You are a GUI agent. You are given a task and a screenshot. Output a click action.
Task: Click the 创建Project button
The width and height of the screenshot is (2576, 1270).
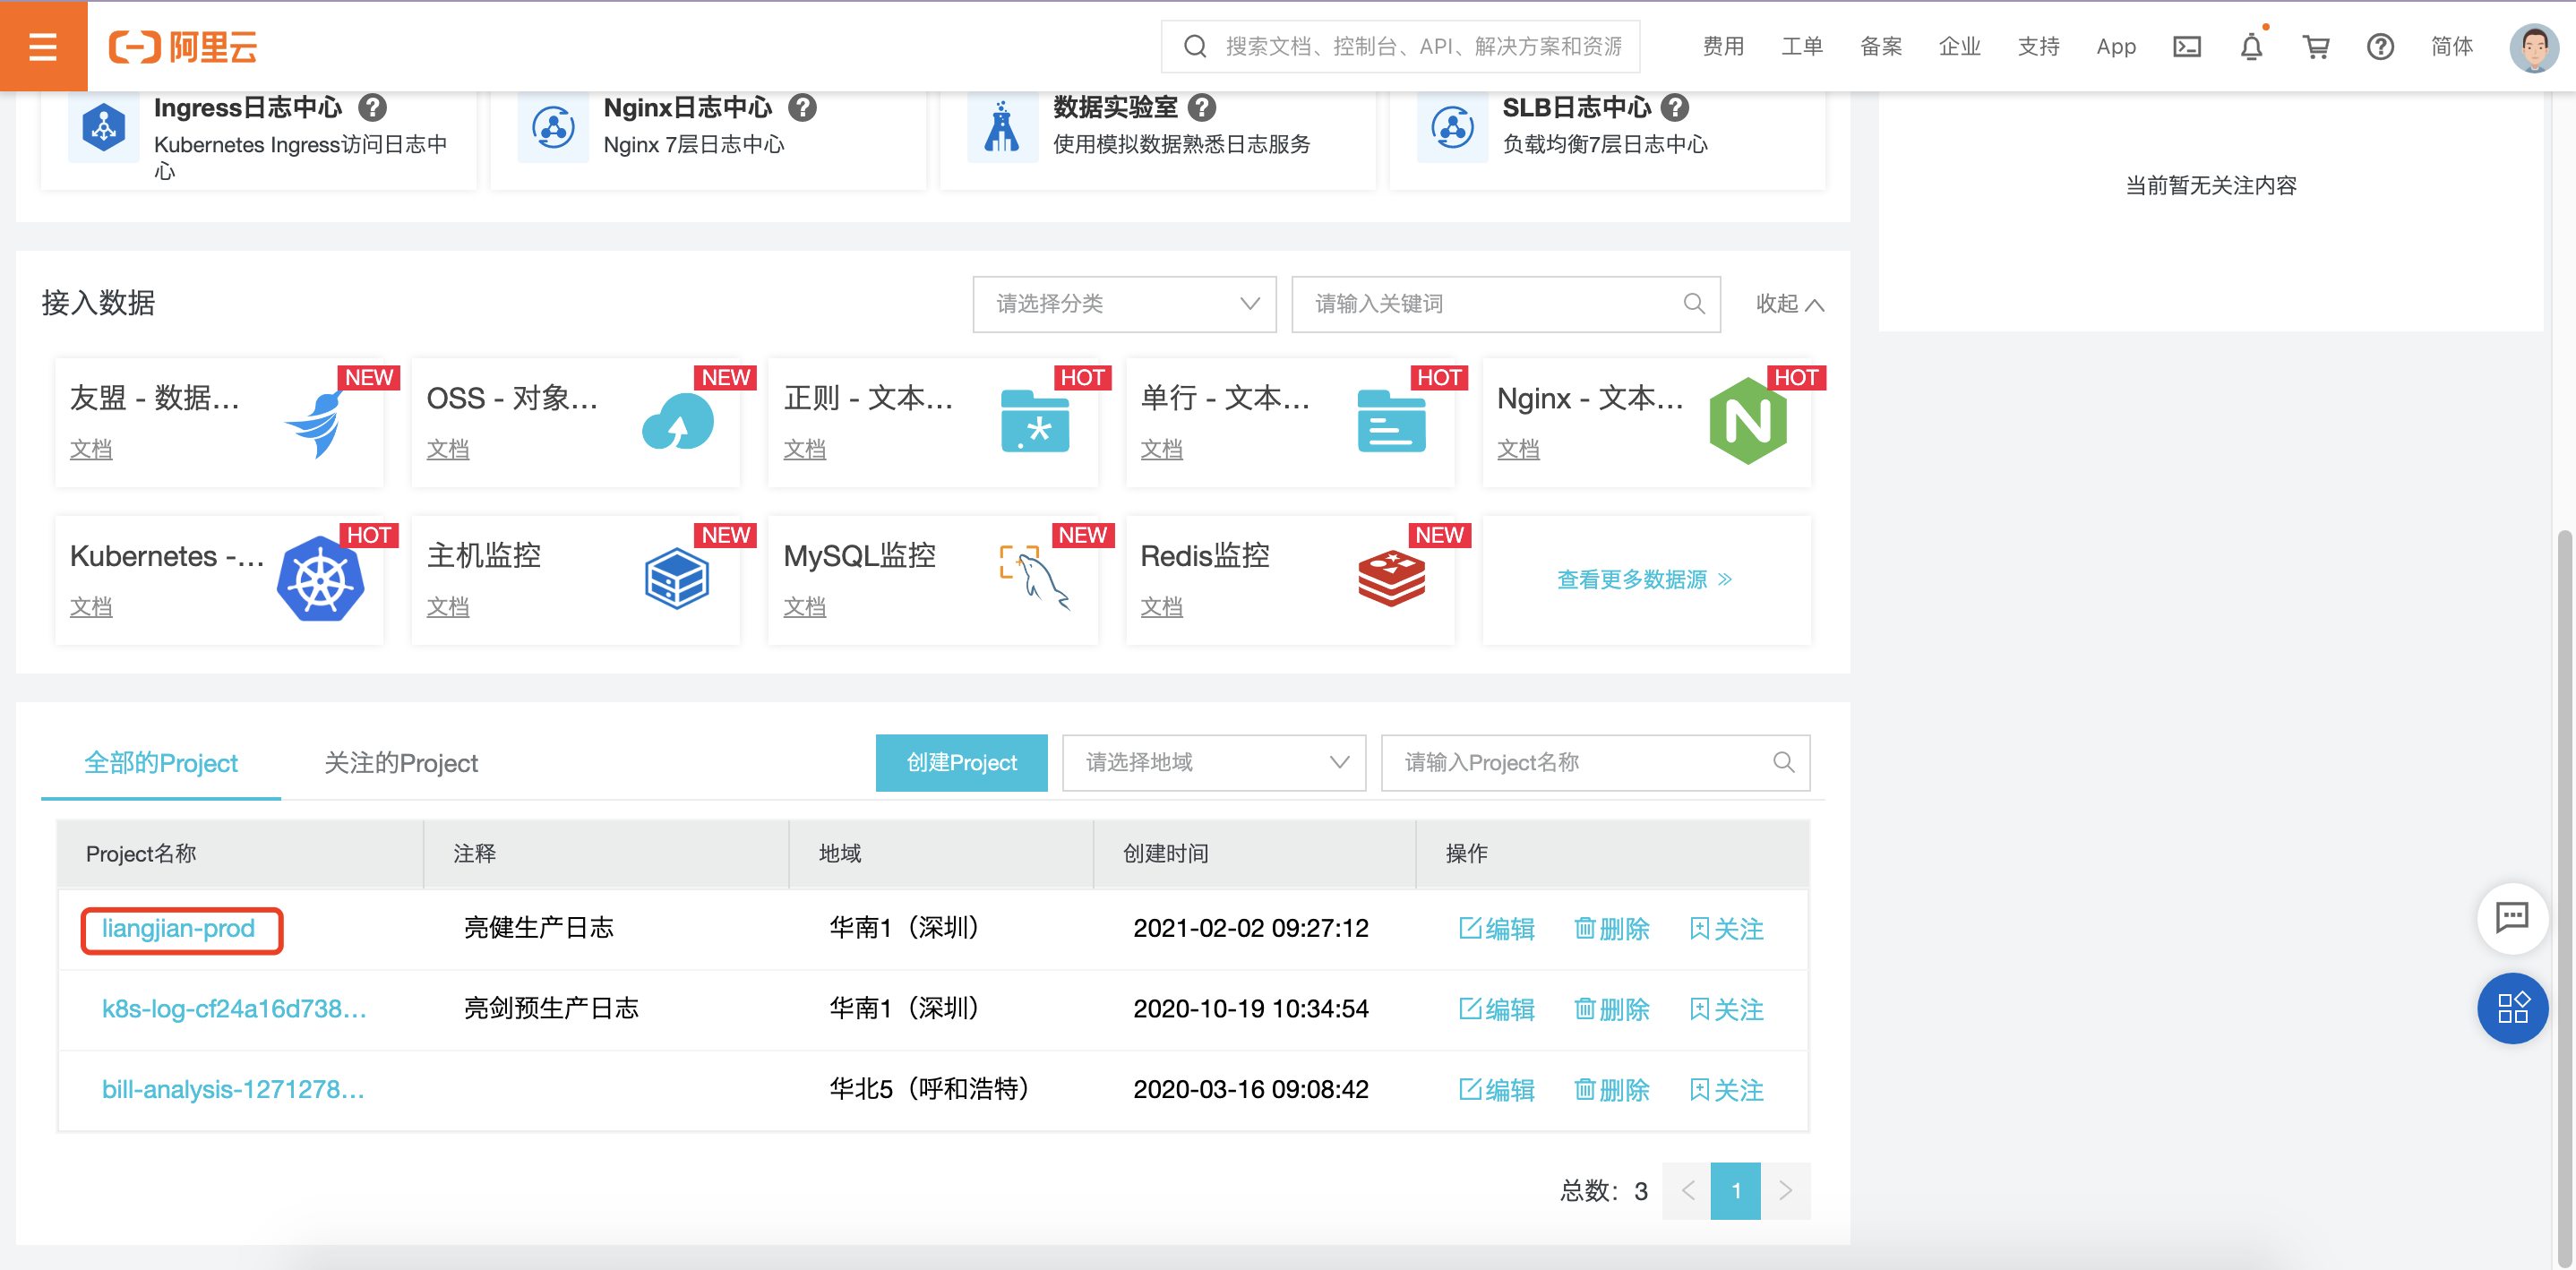[x=960, y=763]
